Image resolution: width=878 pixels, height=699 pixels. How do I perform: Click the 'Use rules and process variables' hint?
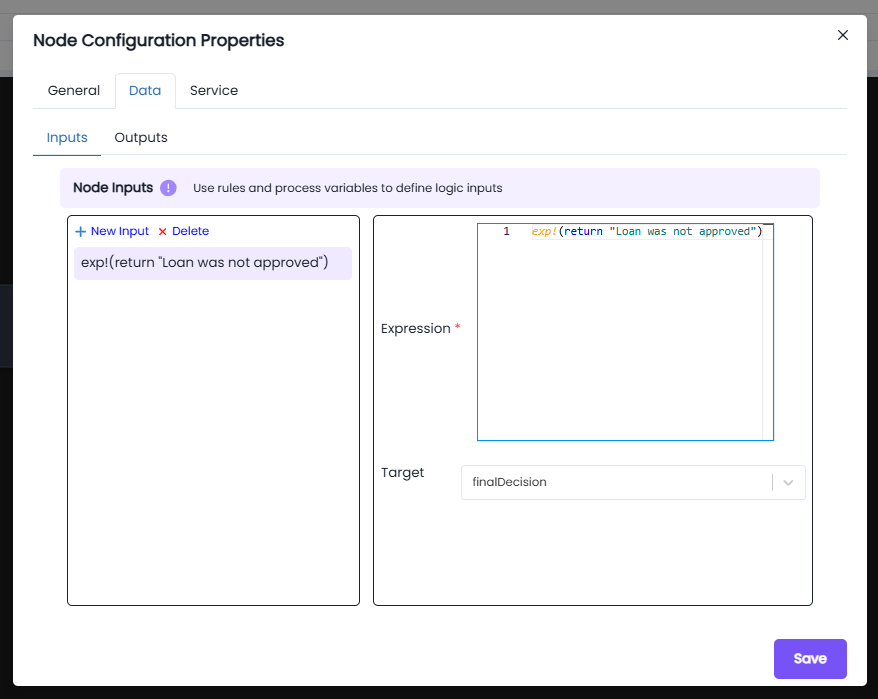click(348, 188)
